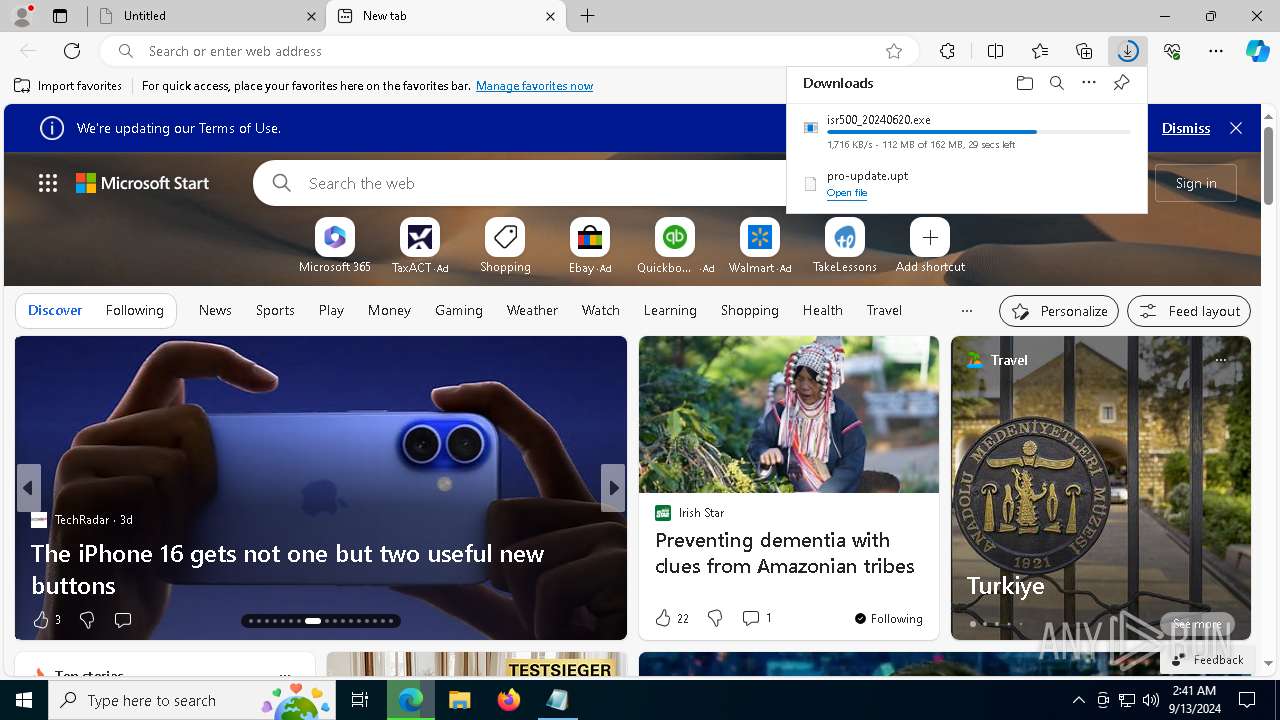Image resolution: width=1280 pixels, height=720 pixels.
Task: Dislike the iPhone 16 article
Action: (87, 620)
